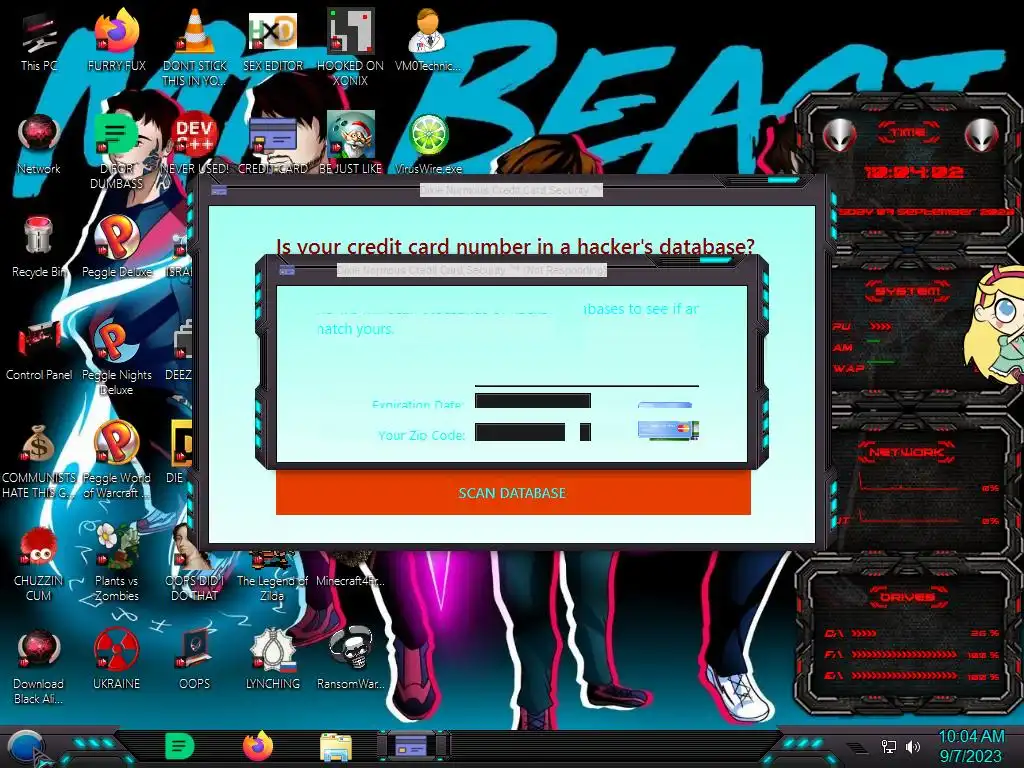Open the CREDIT CARD desktop shortcut
1024x768 pixels.
(273, 144)
